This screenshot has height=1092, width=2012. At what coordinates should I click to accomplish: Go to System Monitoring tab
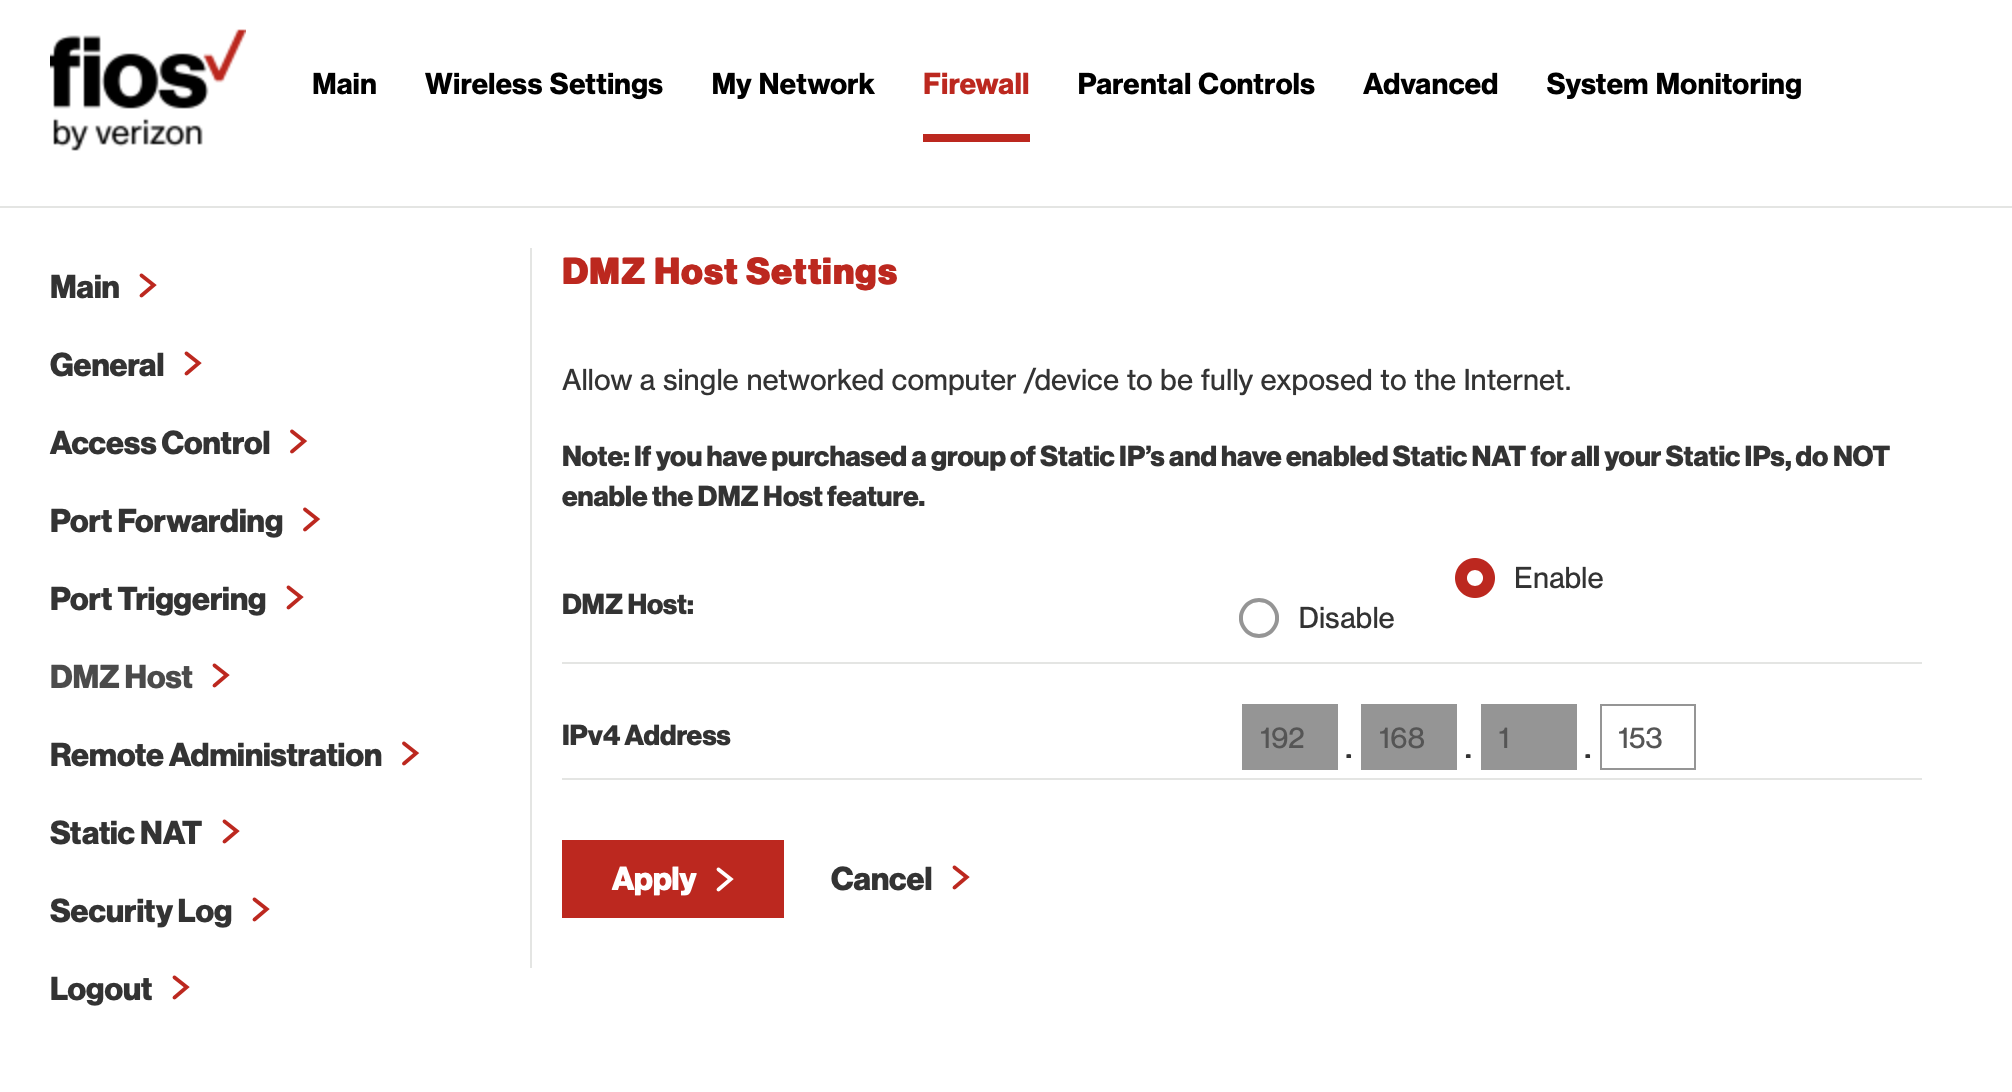(1673, 84)
